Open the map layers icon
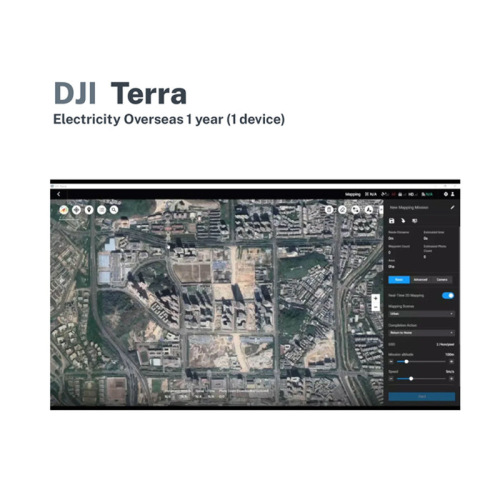The image size is (500, 500). (x=102, y=210)
